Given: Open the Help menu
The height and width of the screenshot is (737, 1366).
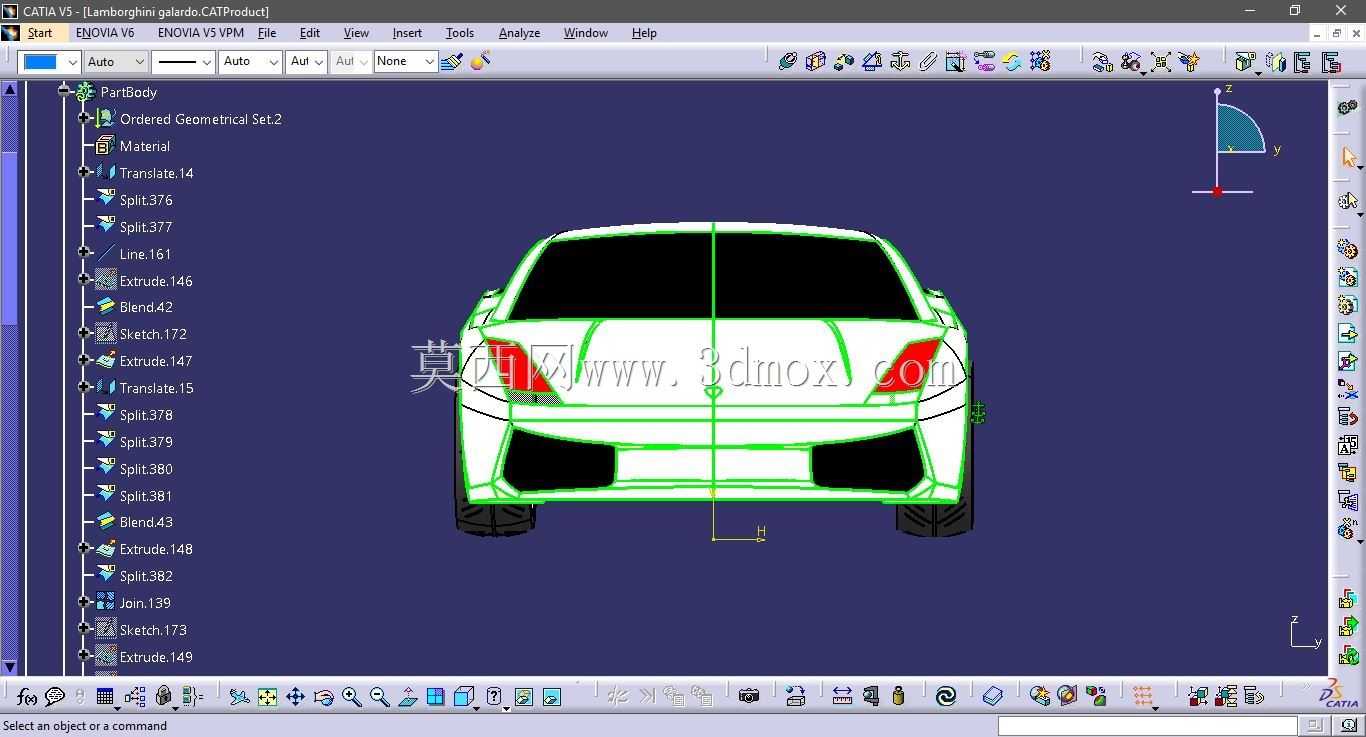Looking at the screenshot, I should 644,33.
